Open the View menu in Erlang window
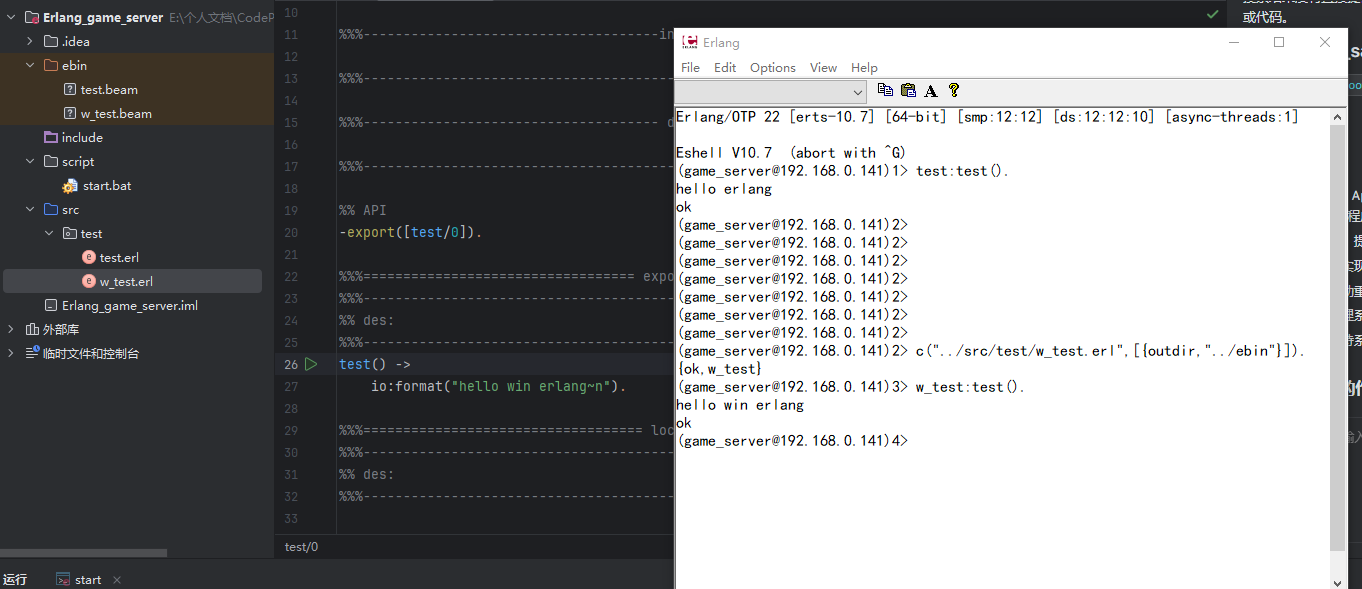Screen dimensions: 1362x589 823,68
